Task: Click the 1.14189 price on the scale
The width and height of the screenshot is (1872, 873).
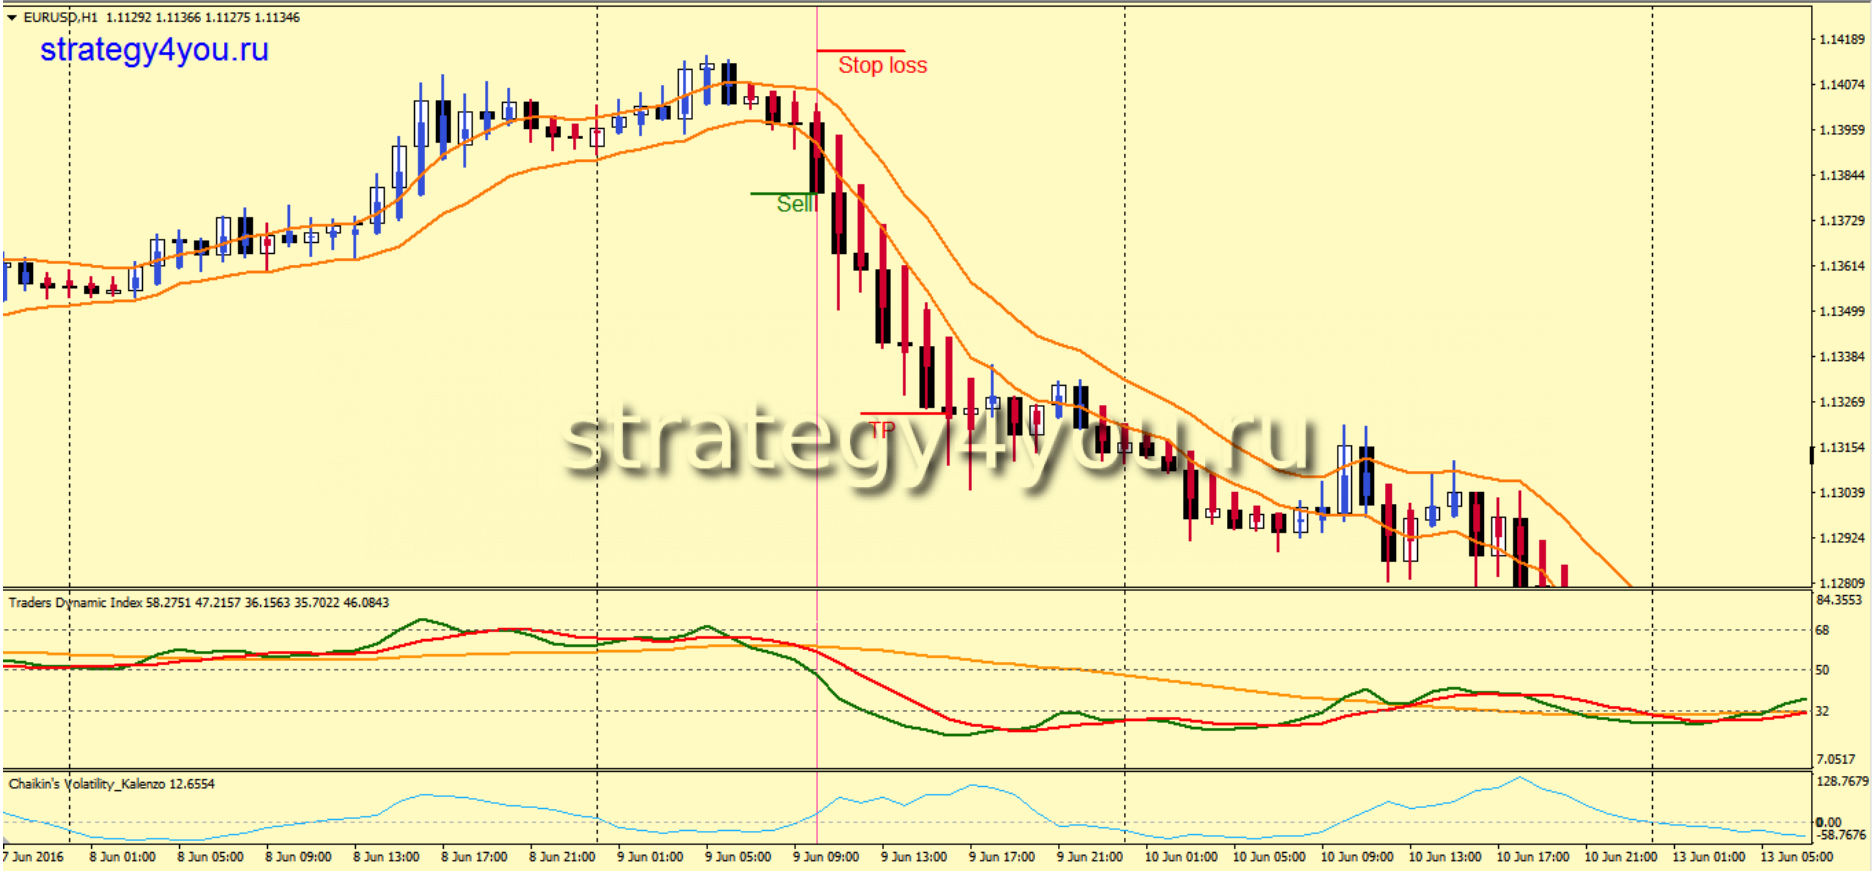Action: tap(1841, 39)
